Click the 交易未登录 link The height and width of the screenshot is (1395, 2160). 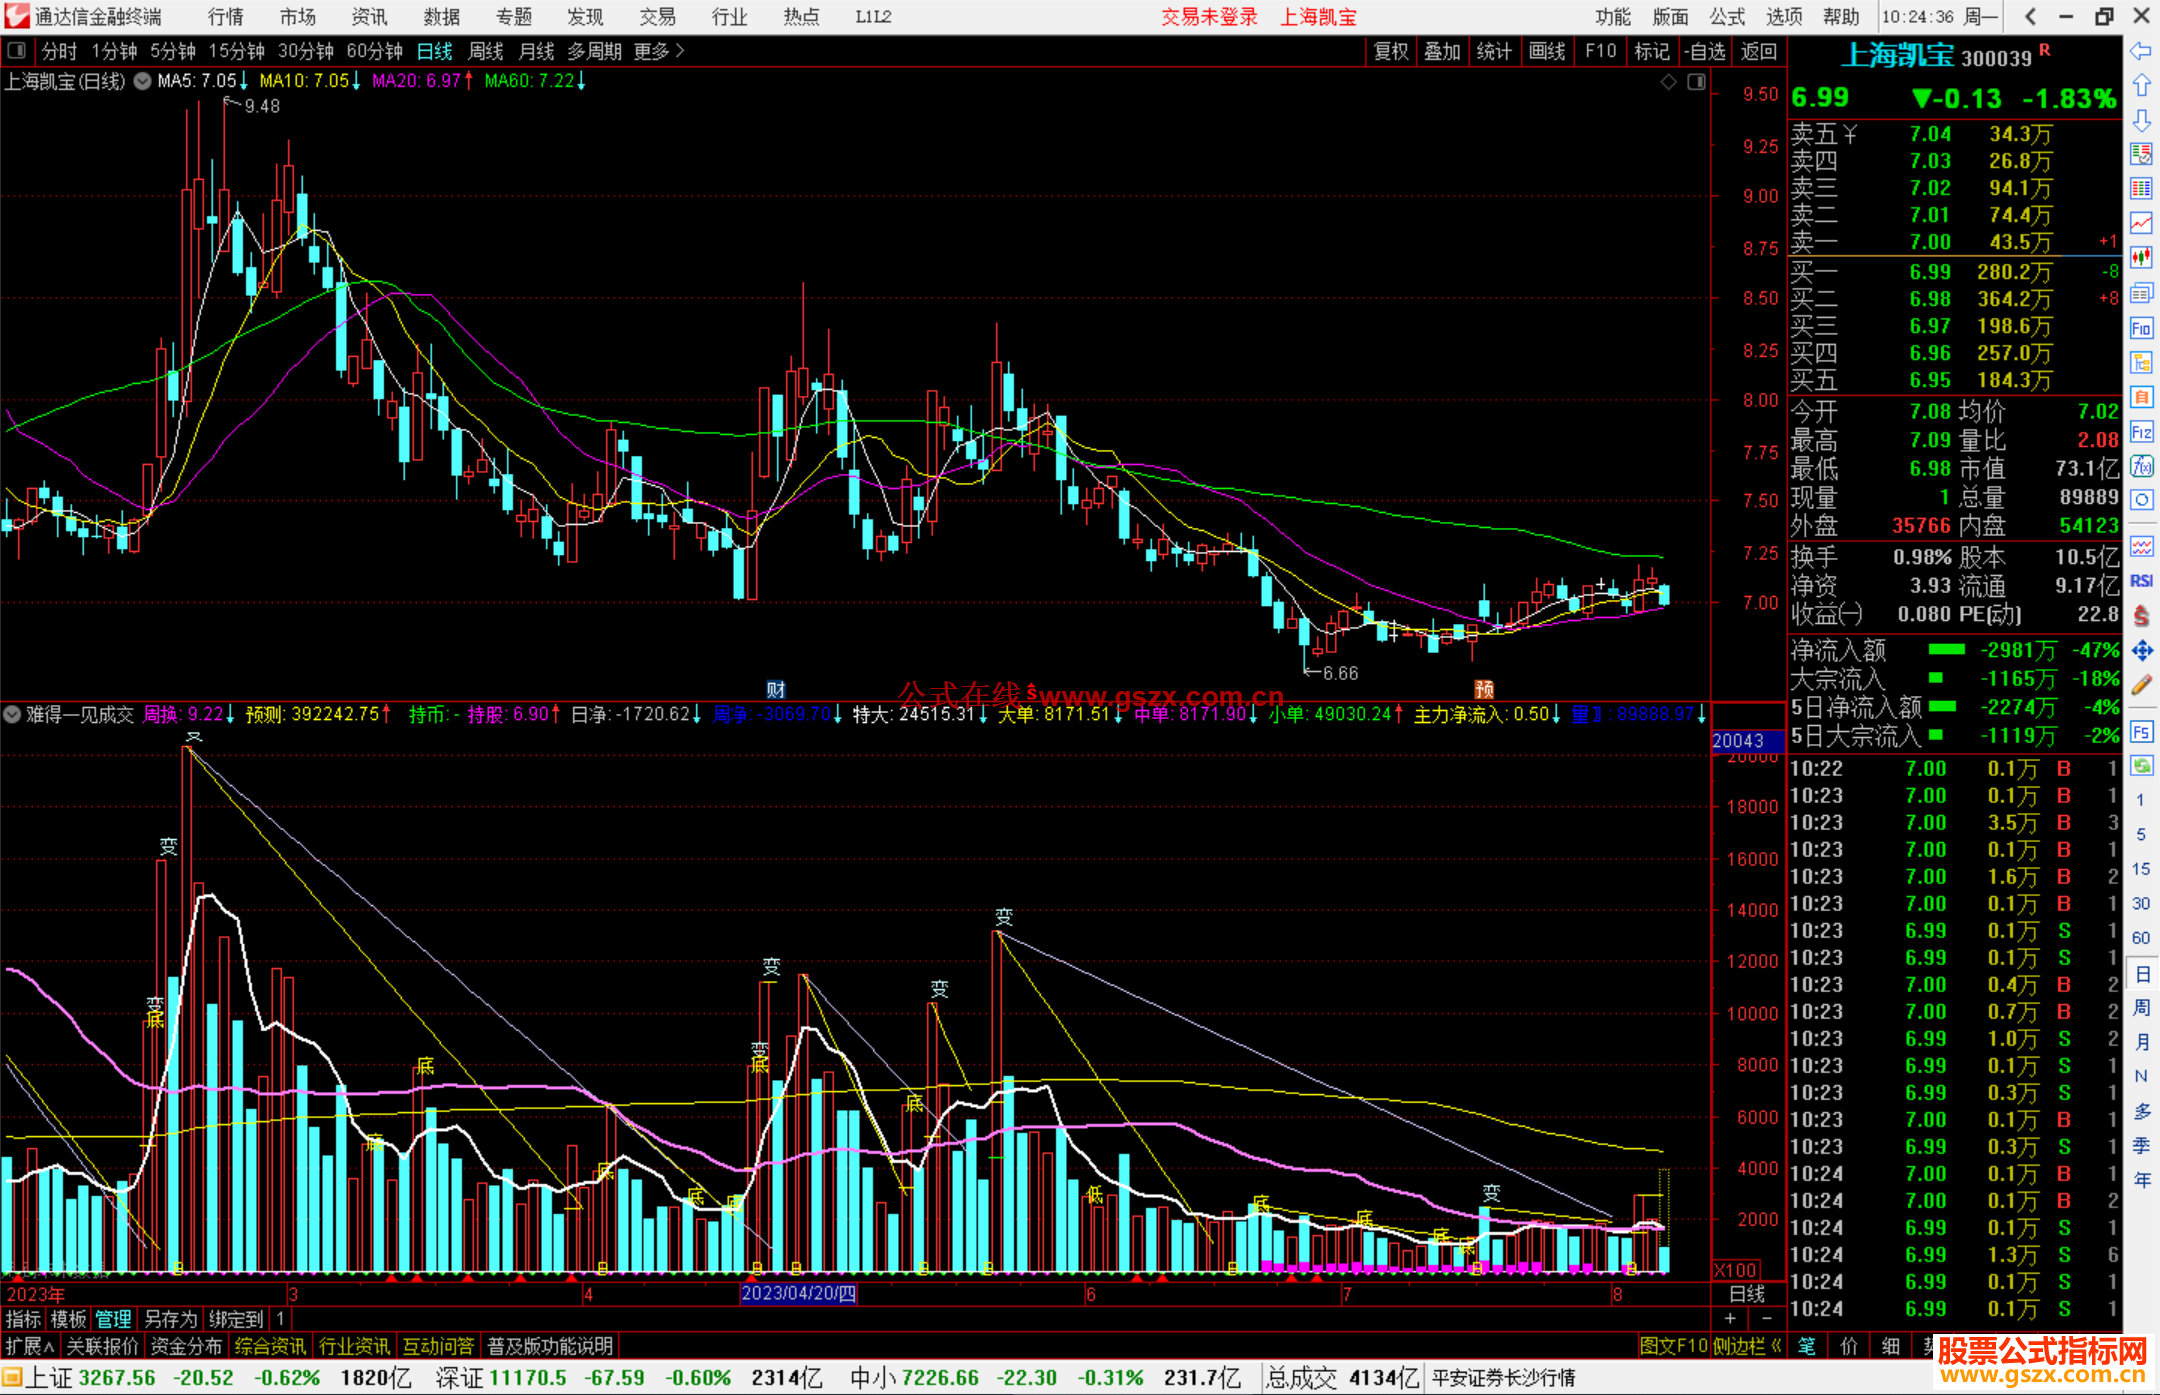tap(1209, 17)
